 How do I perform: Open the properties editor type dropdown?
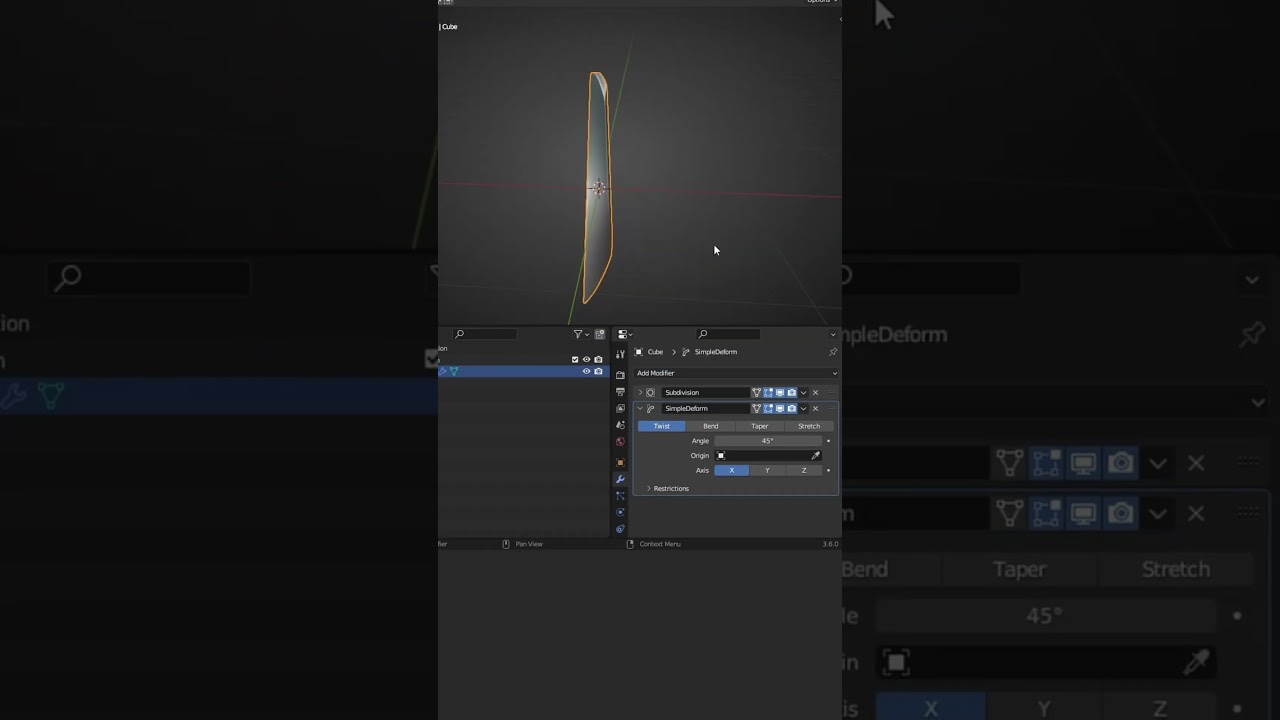[624, 334]
